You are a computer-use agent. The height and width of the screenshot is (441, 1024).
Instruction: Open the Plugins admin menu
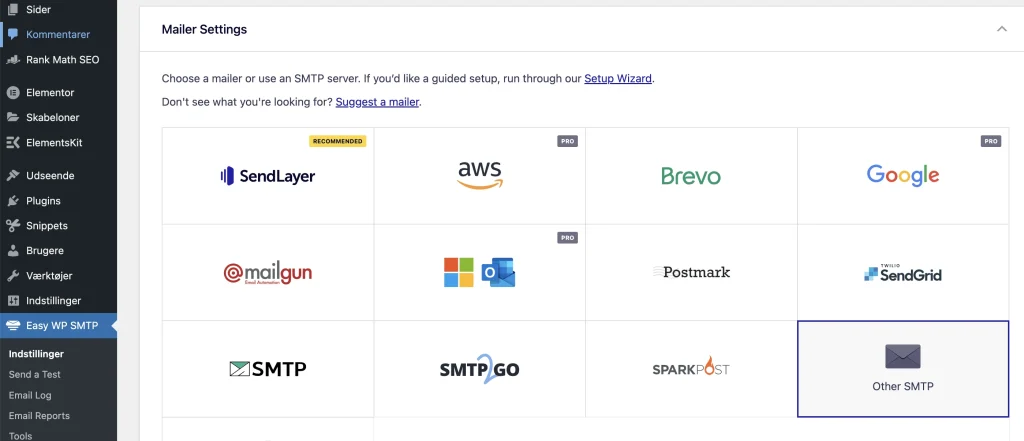(58, 201)
